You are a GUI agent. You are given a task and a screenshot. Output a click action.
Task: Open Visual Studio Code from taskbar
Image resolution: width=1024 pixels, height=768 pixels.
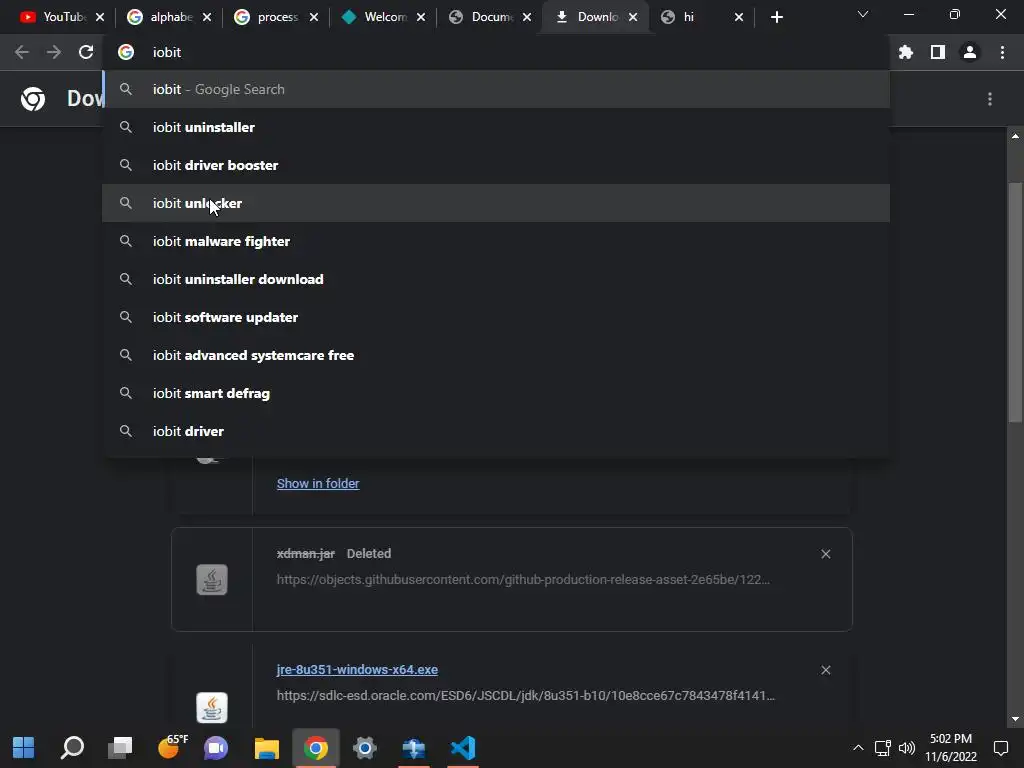[x=463, y=748]
